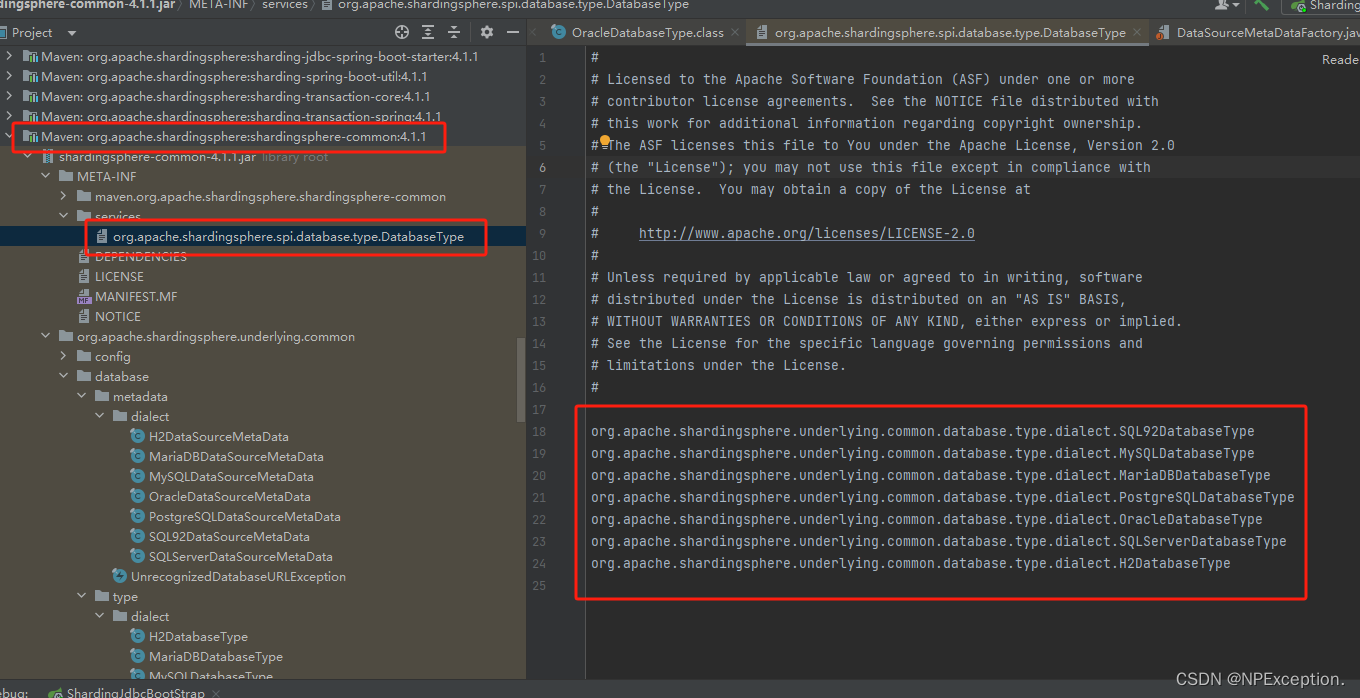Expand the config package

point(64,356)
